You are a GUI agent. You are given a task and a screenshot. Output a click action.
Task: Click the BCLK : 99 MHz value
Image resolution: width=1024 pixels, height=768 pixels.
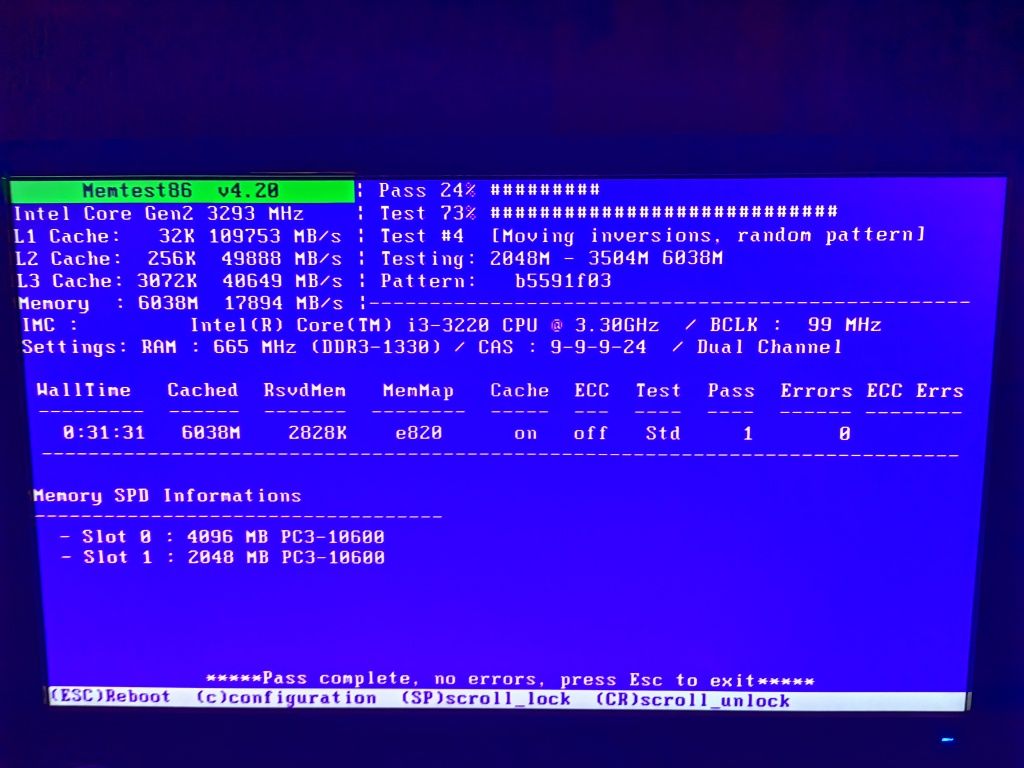pos(795,325)
